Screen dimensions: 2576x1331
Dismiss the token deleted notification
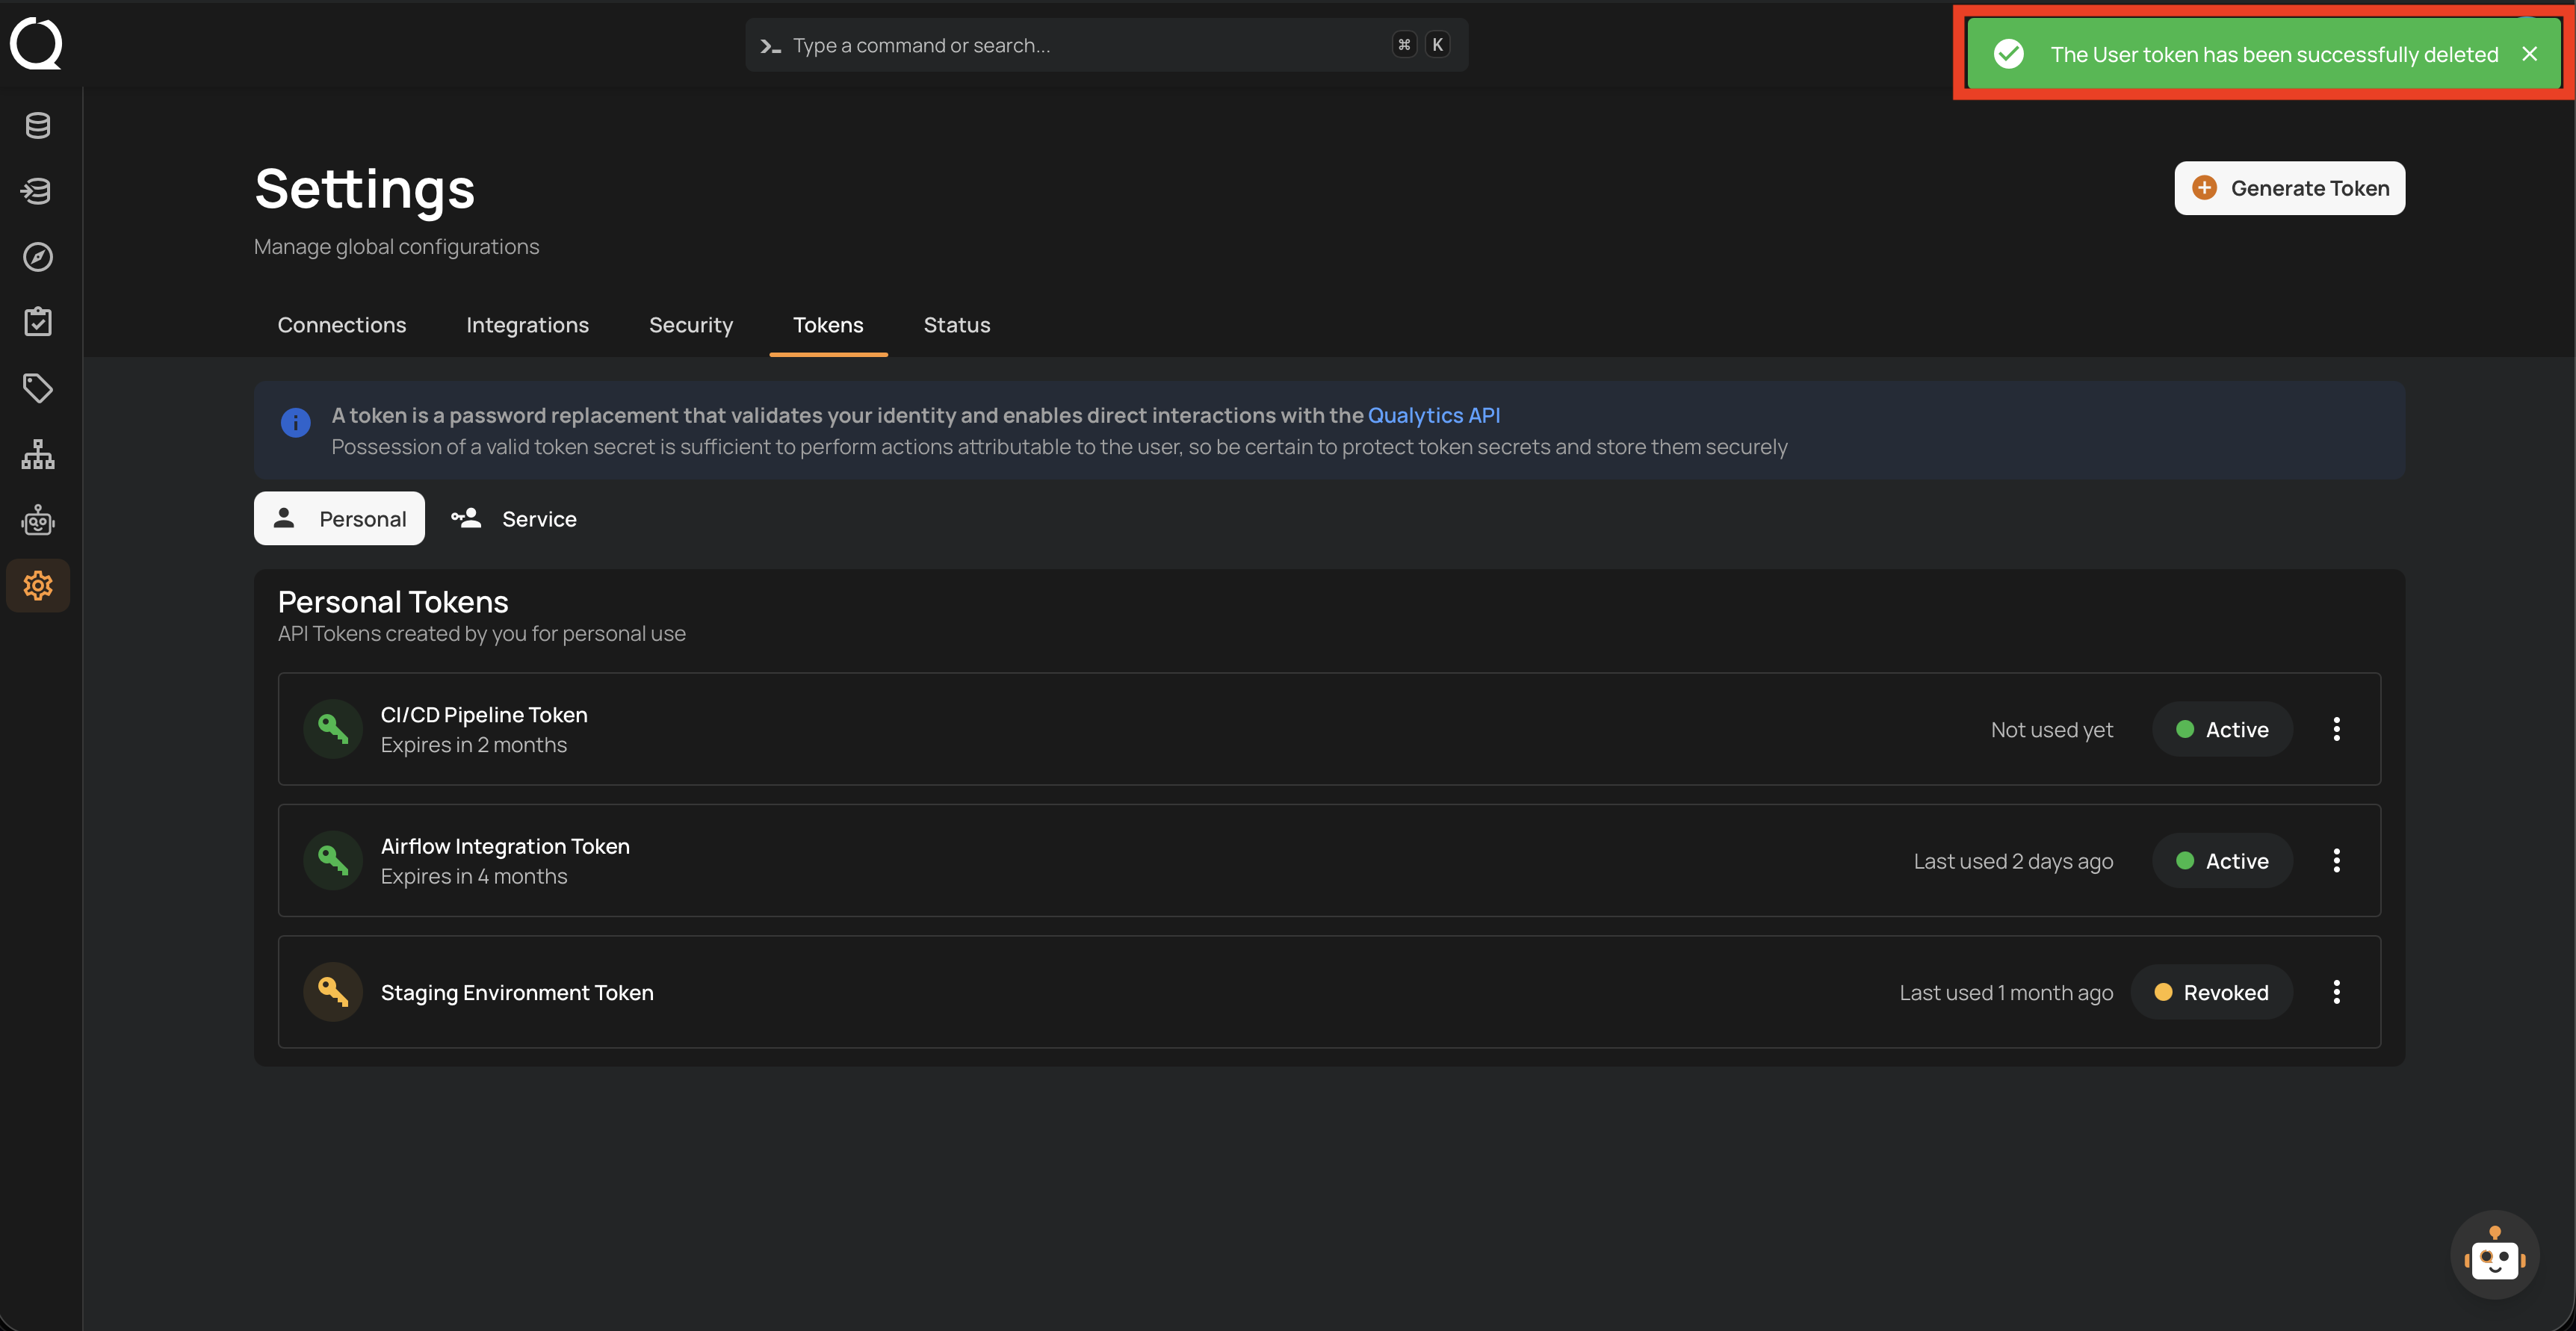pyautogui.click(x=2529, y=54)
